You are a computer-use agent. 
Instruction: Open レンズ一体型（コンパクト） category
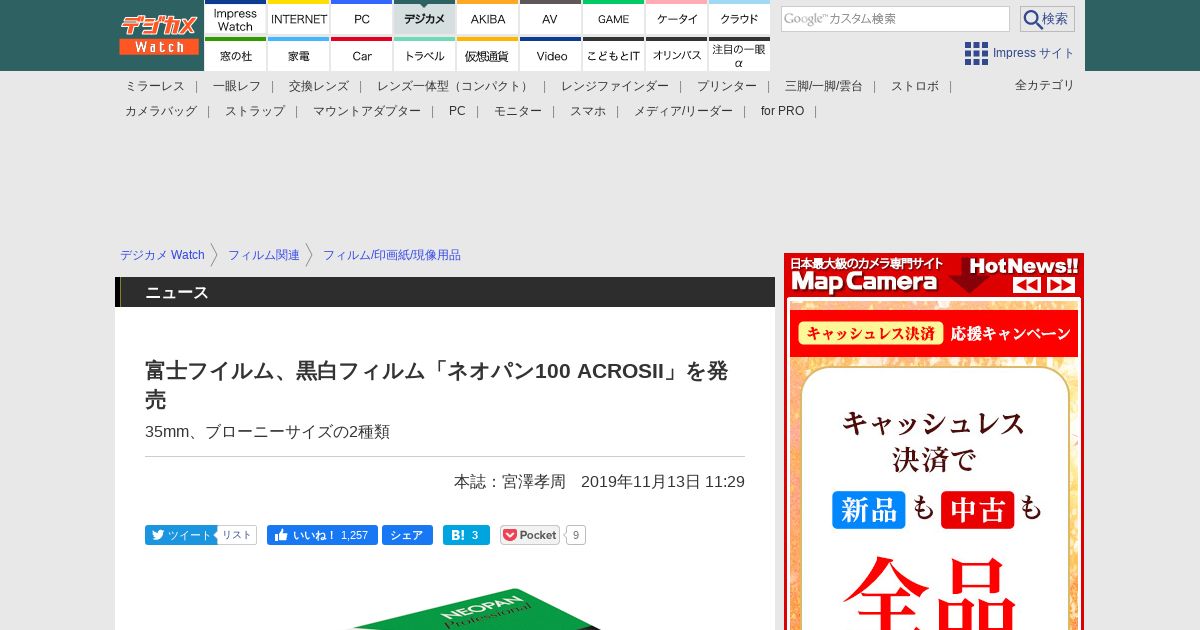click(x=455, y=86)
